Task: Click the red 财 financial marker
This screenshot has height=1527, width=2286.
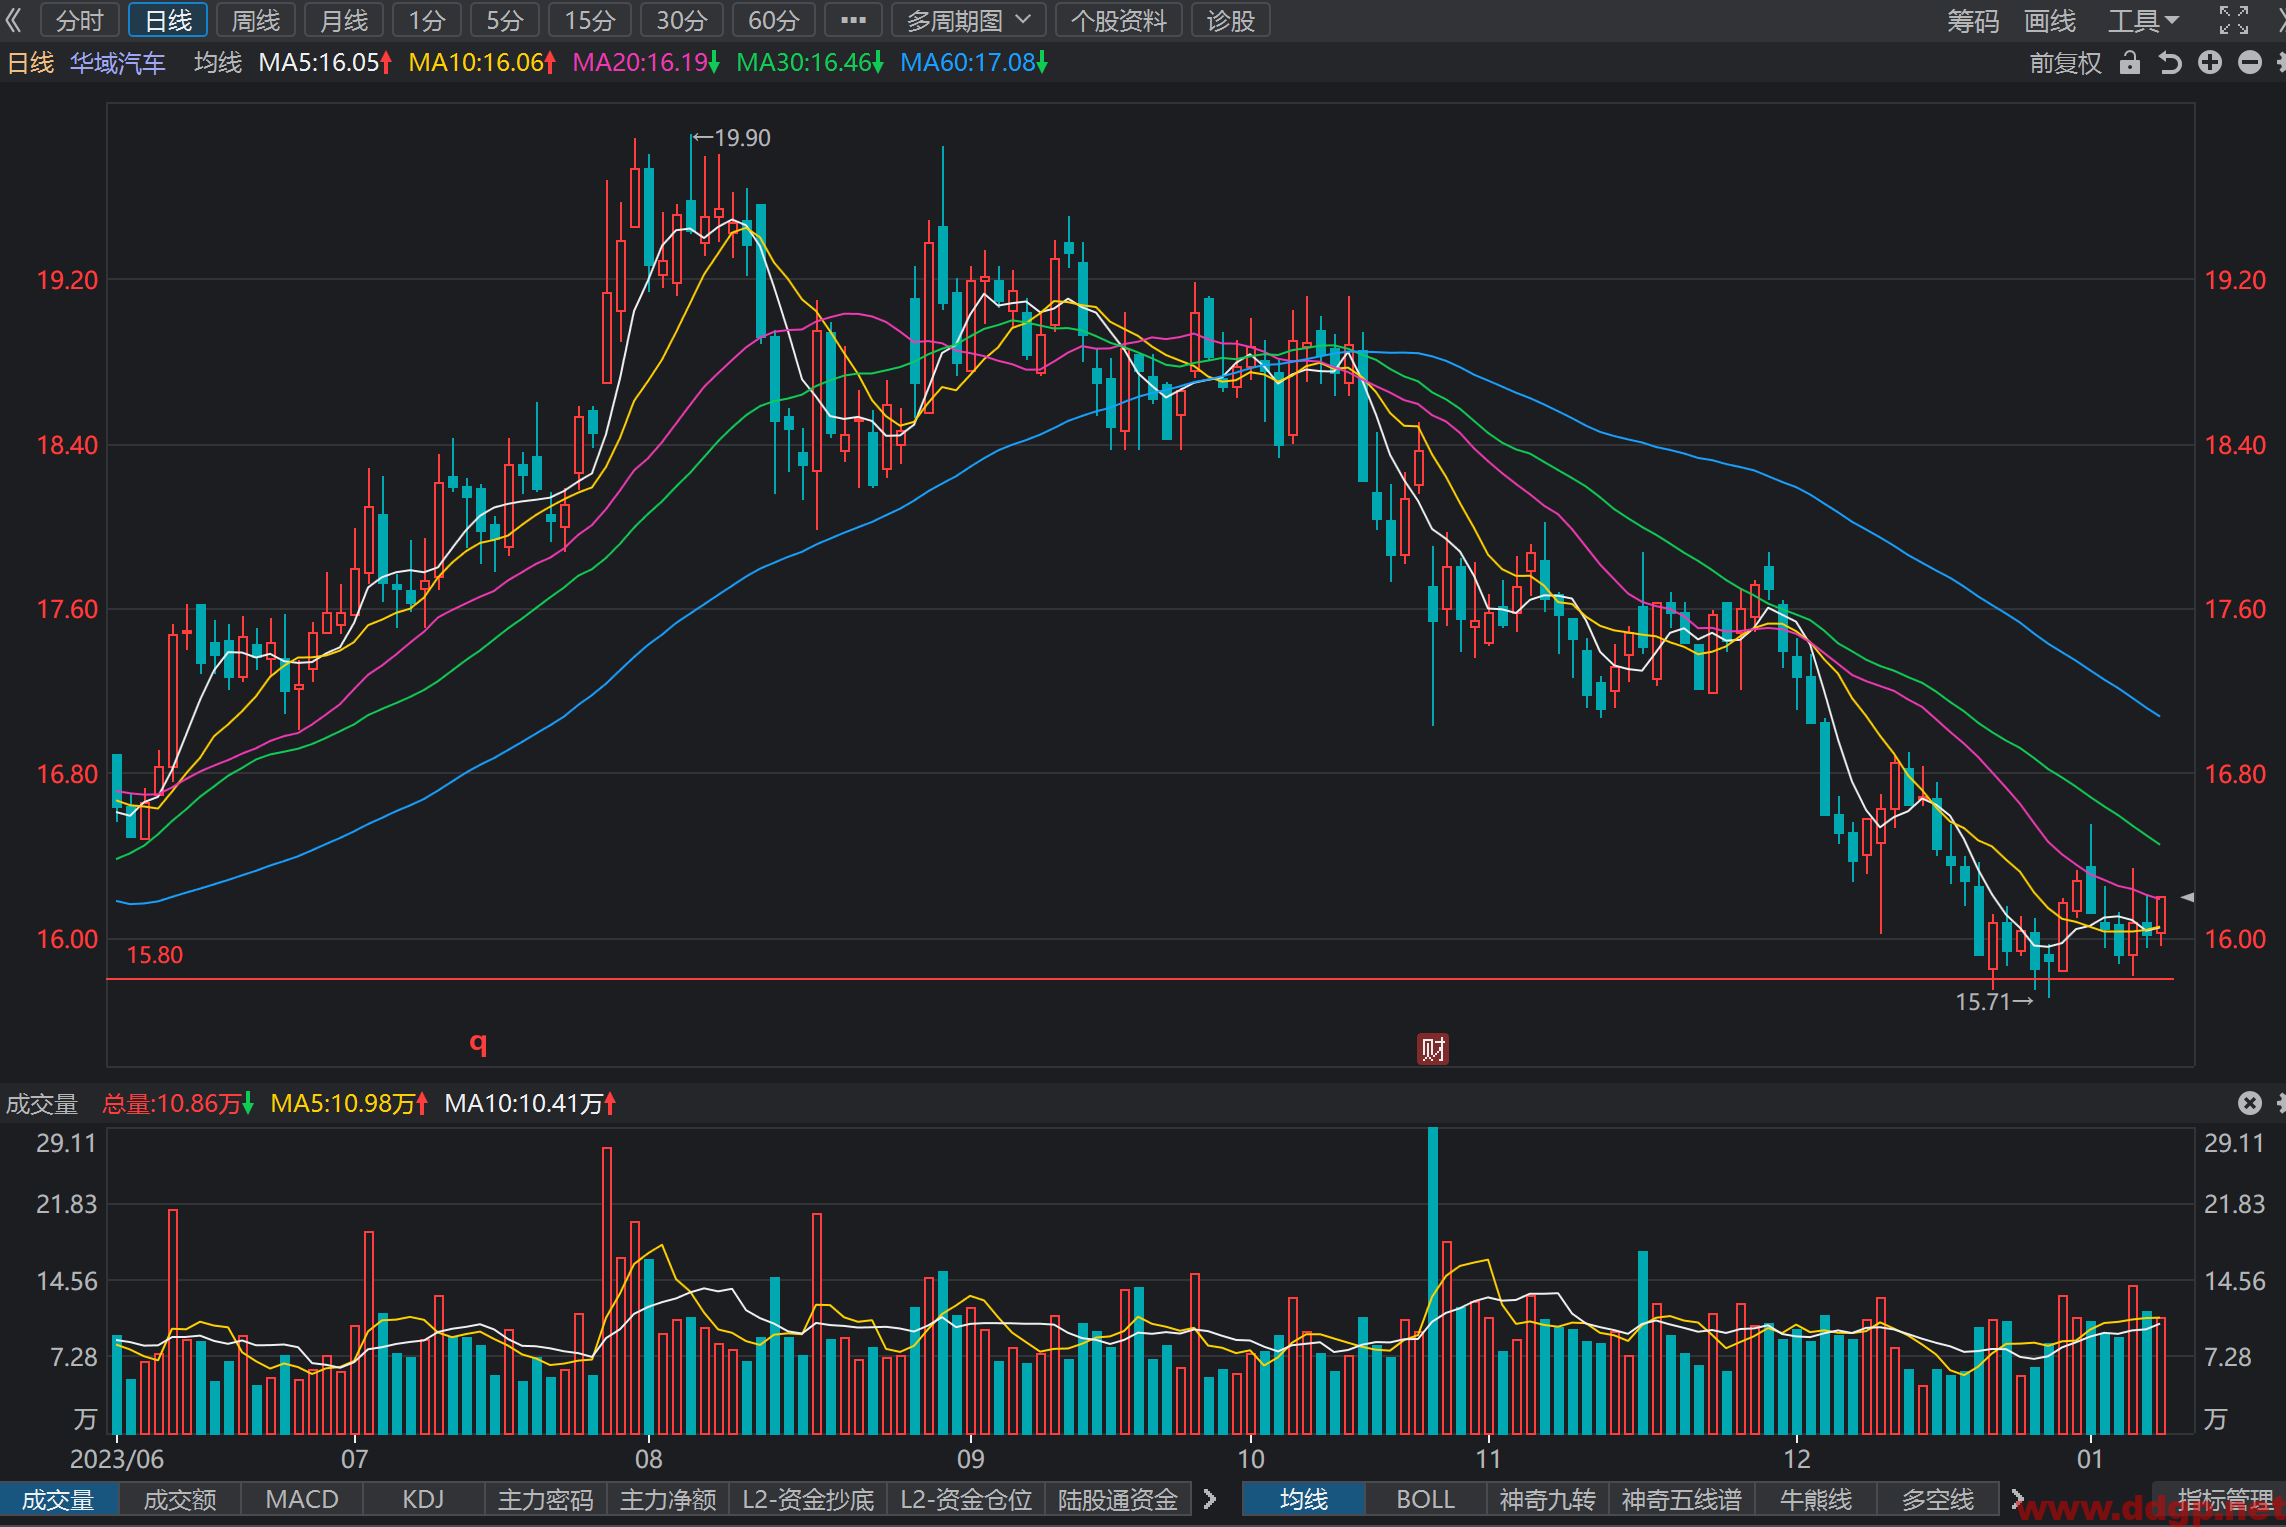Action: (1433, 1049)
